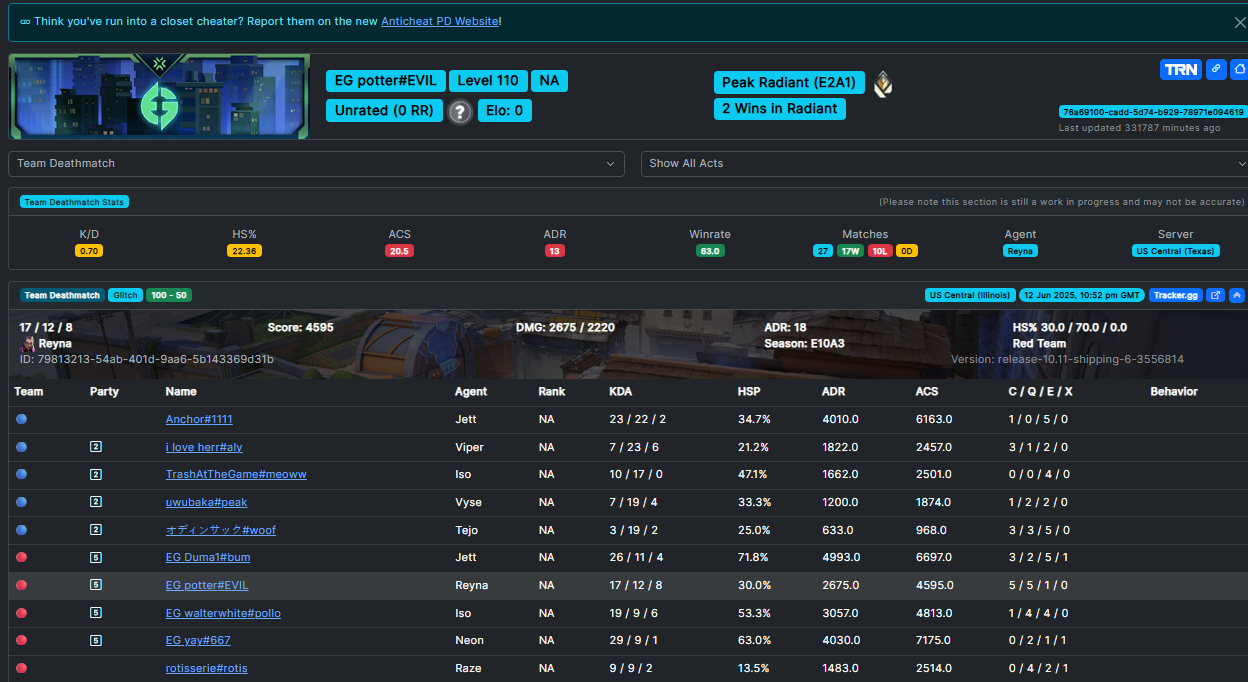
Task: Open EG walterwhite#pollo player profile
Action: (223, 613)
